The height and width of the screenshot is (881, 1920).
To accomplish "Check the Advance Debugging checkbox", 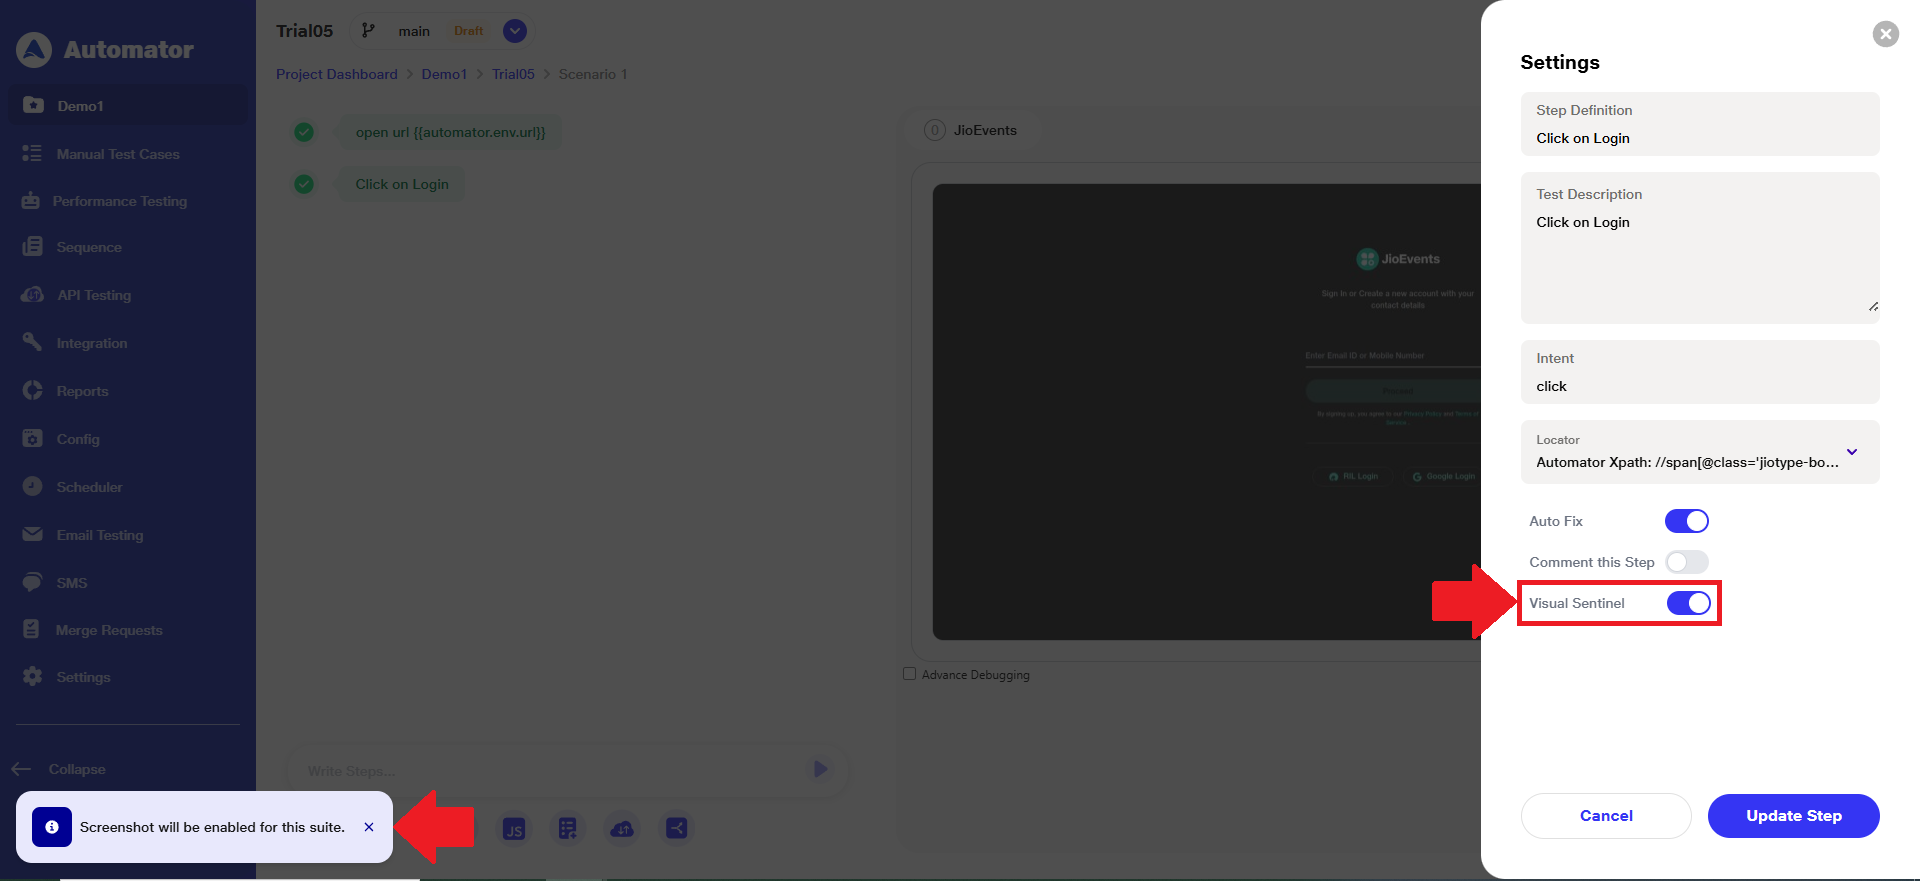I will 909,674.
